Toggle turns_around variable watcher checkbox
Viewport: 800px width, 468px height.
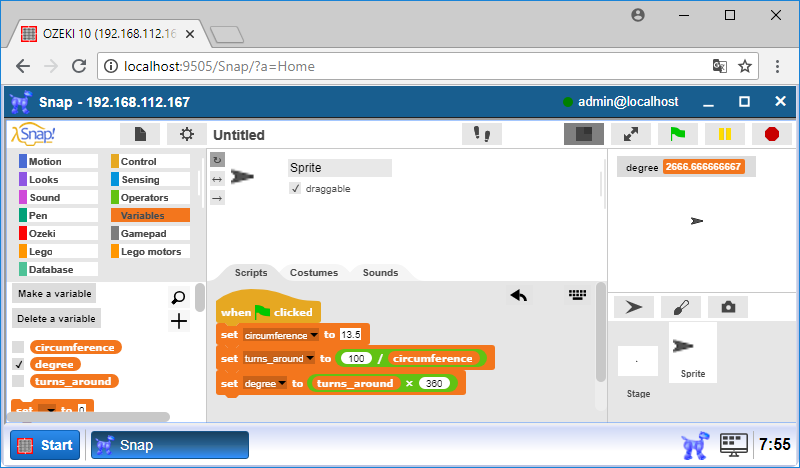tap(18, 381)
